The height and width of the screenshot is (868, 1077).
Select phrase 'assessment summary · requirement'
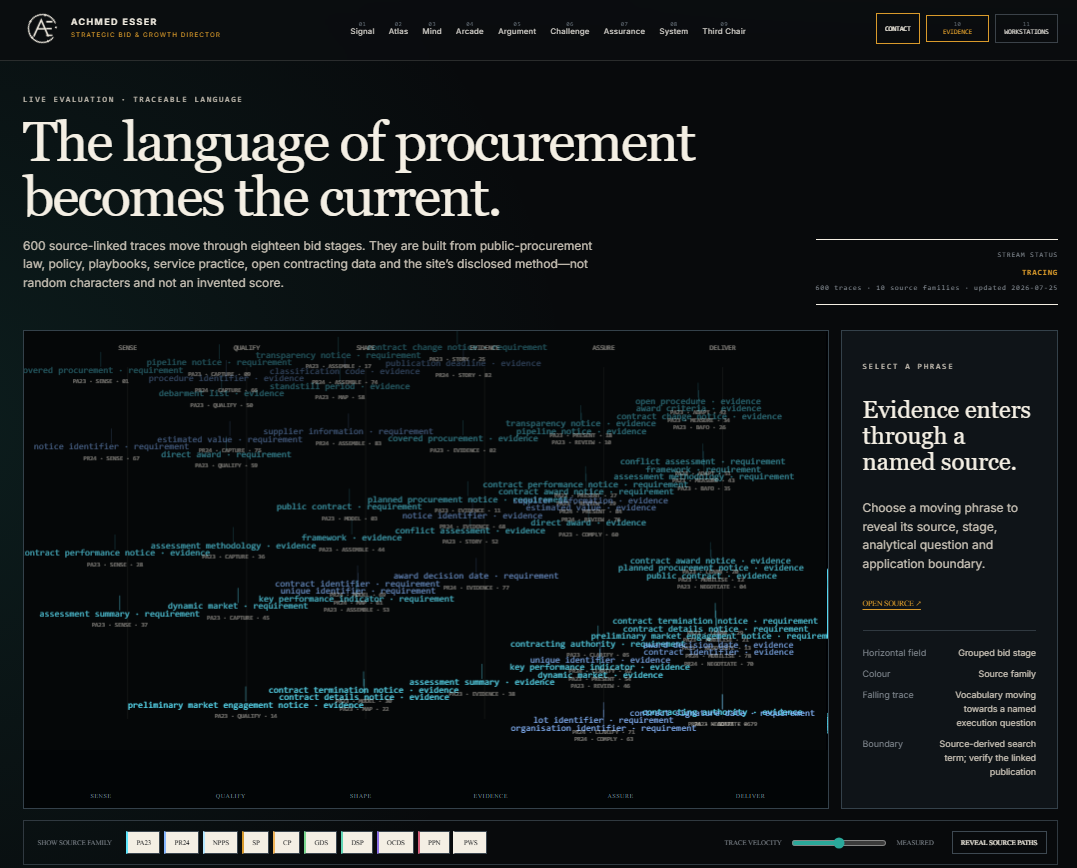120,614
